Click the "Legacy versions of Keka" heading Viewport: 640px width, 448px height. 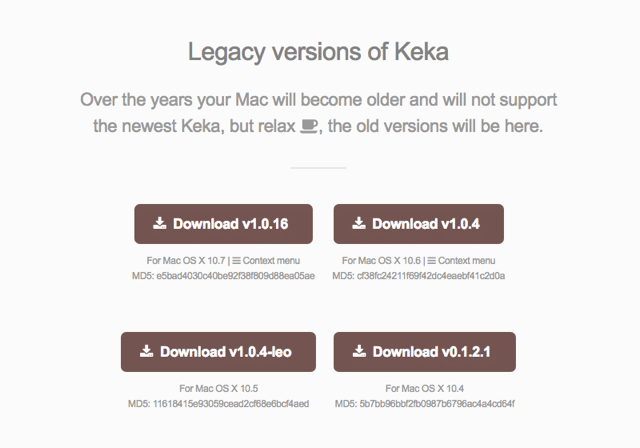click(x=319, y=52)
